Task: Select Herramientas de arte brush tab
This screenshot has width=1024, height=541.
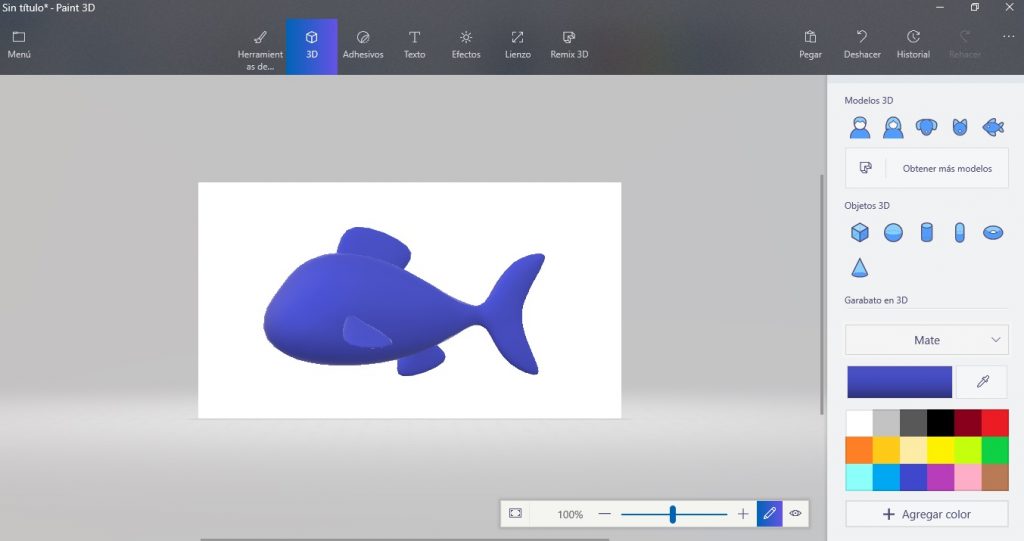Action: 260,49
